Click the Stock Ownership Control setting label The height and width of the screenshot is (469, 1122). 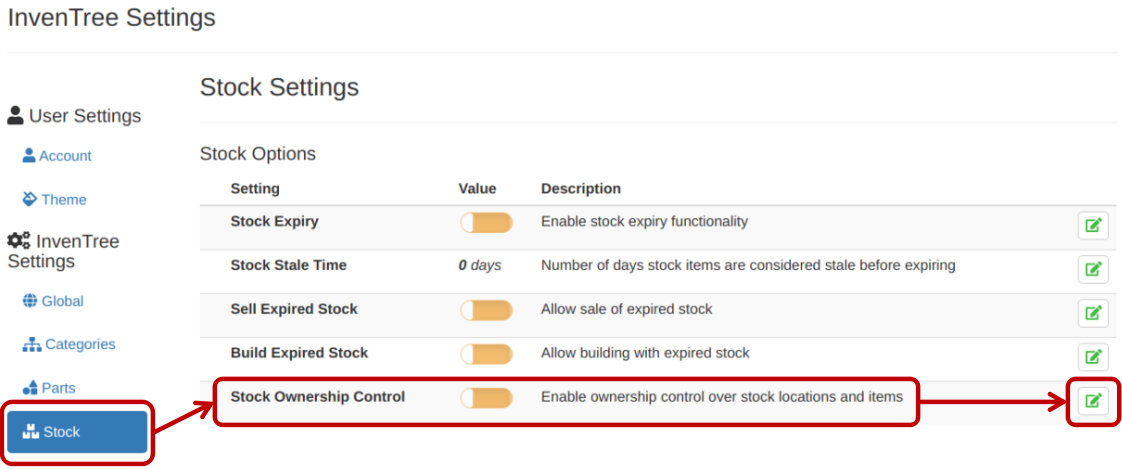click(317, 397)
